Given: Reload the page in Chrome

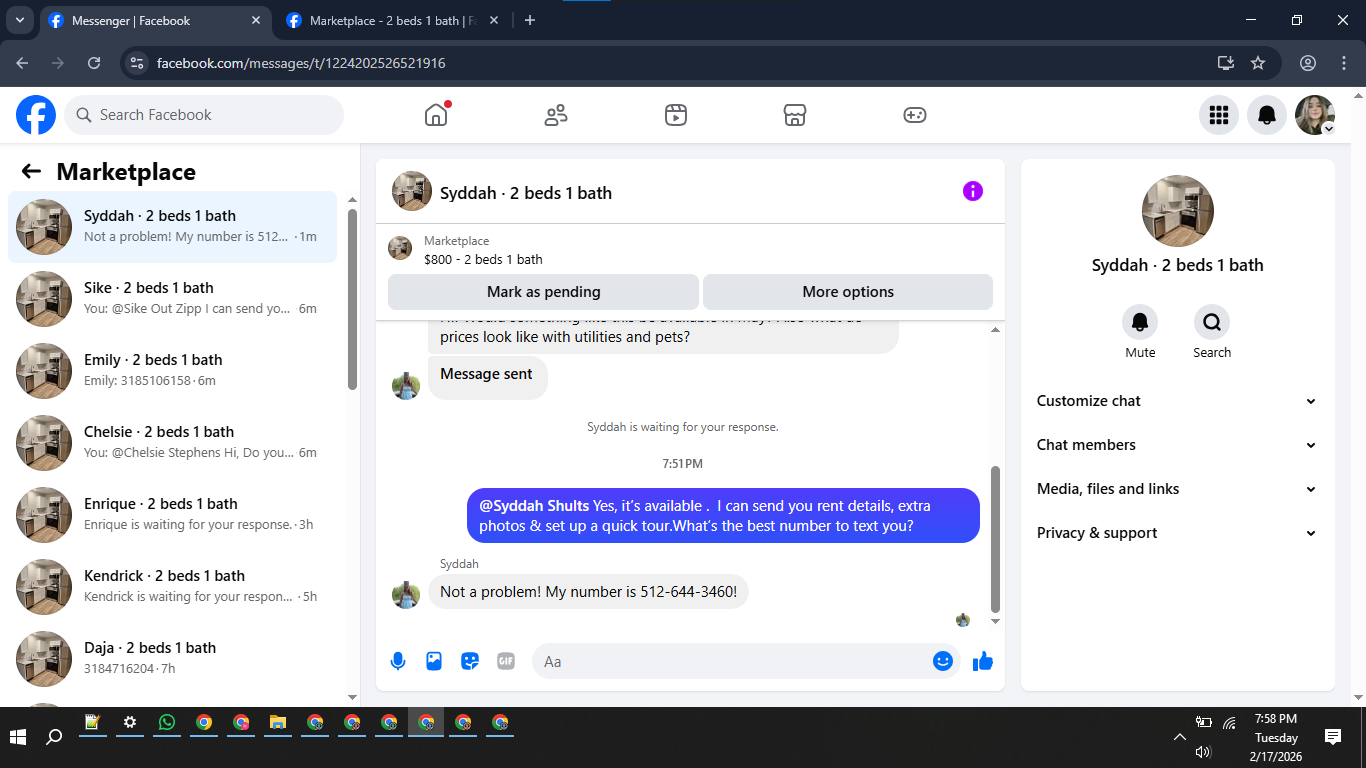Looking at the screenshot, I should 94,63.
